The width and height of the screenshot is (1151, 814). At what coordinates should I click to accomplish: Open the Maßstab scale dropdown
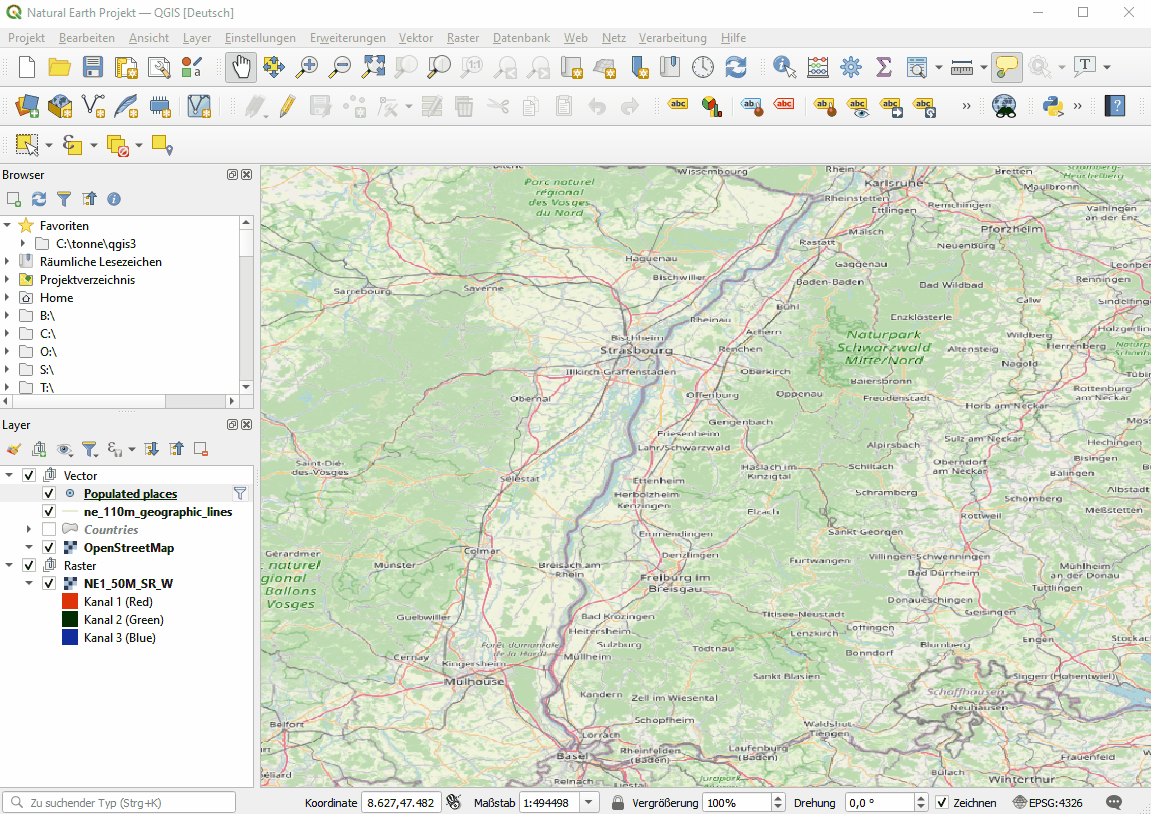coord(587,802)
